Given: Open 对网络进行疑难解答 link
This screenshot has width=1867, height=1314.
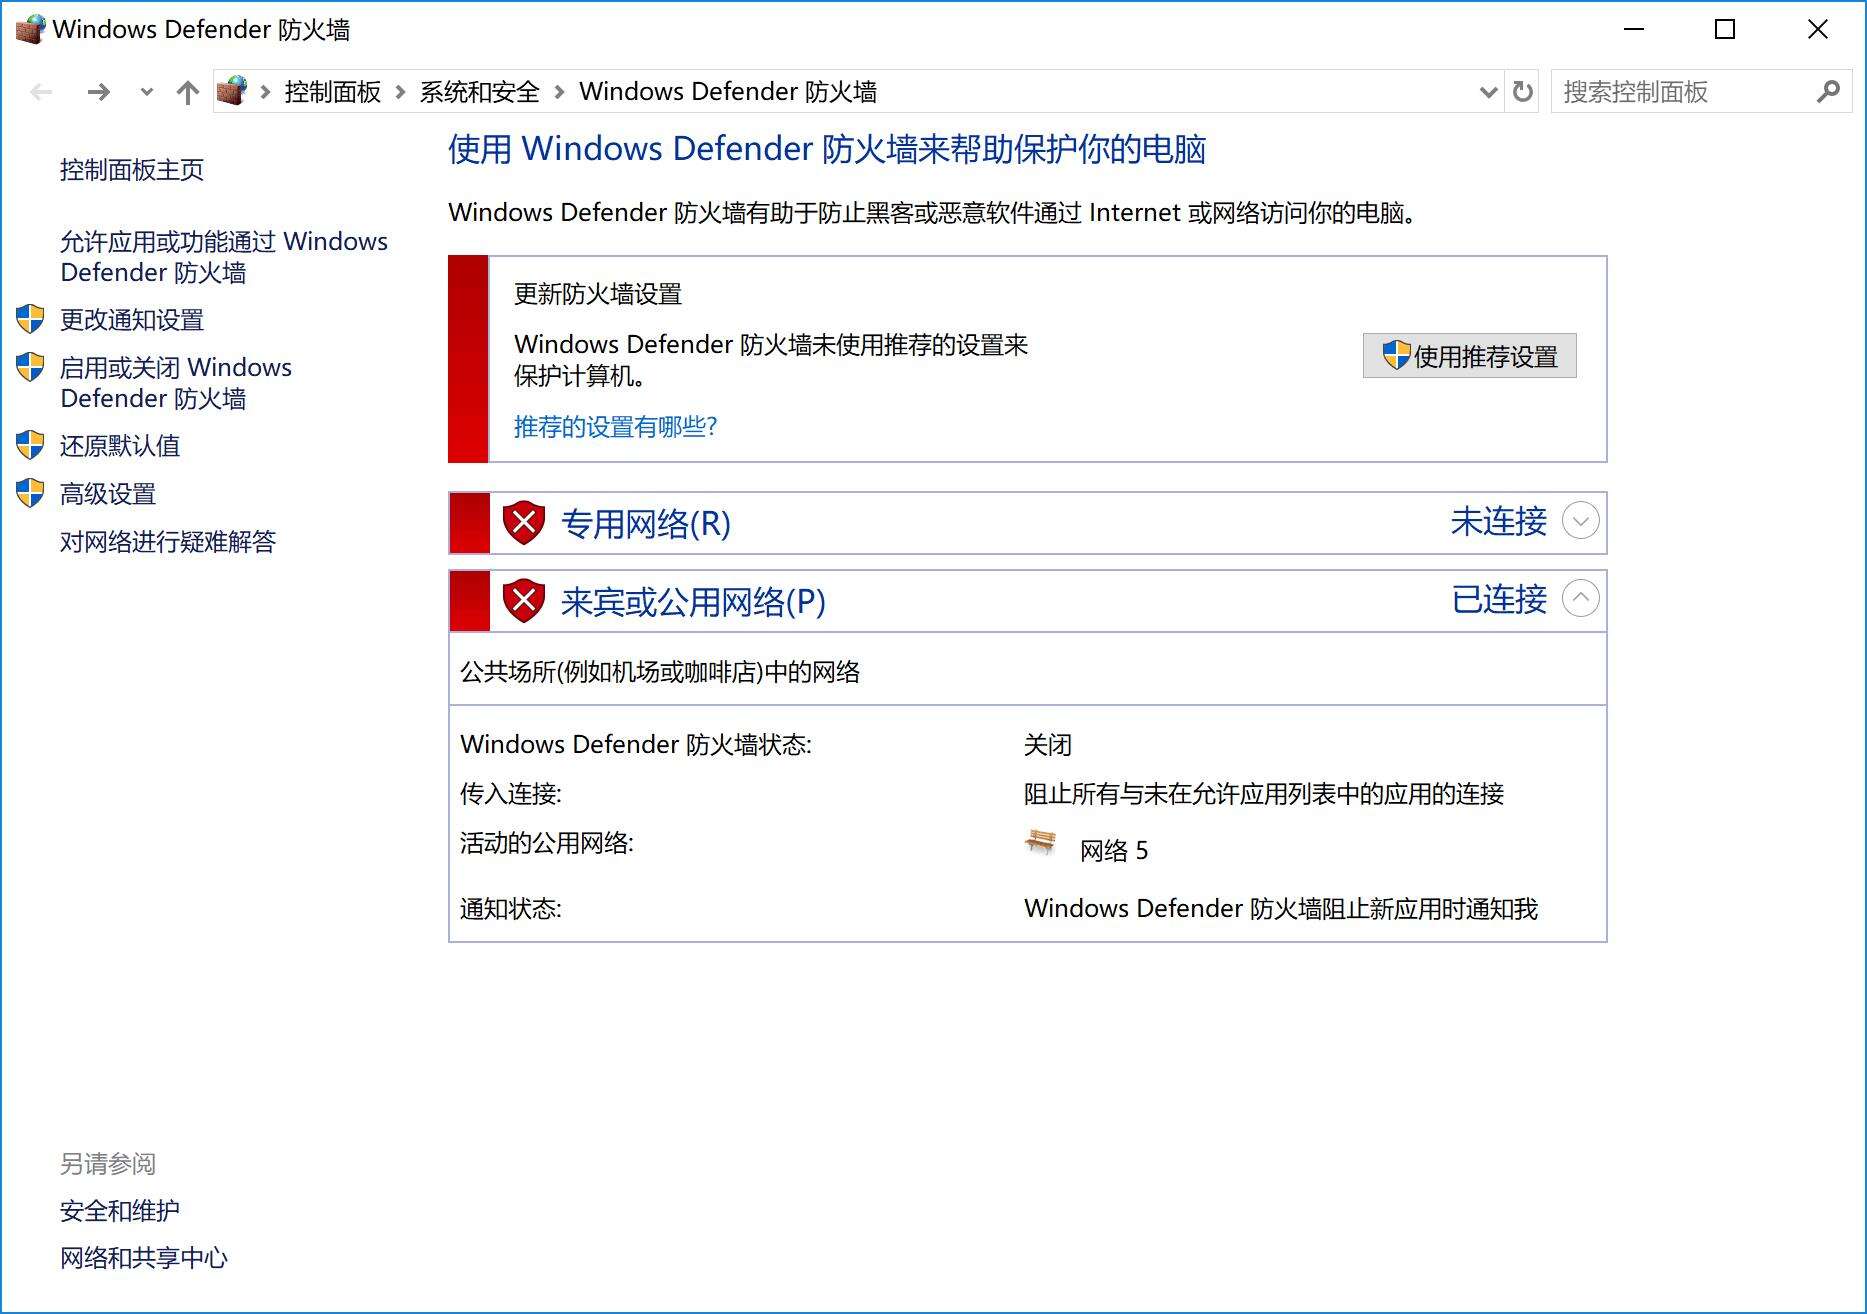Looking at the screenshot, I should [168, 542].
